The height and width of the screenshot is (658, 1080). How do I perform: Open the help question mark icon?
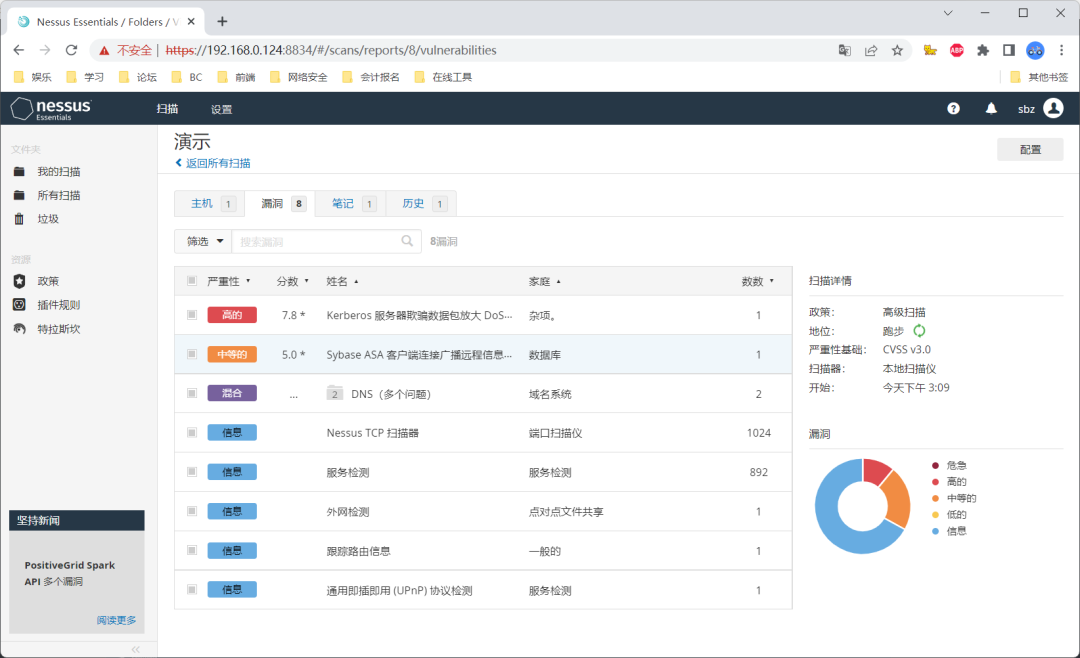953,109
